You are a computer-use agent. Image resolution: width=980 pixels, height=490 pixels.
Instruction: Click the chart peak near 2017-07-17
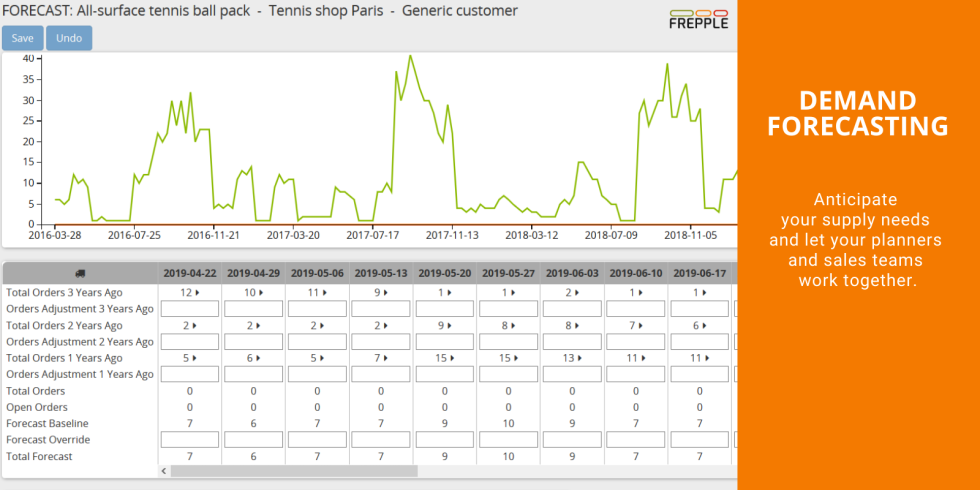tap(410, 57)
